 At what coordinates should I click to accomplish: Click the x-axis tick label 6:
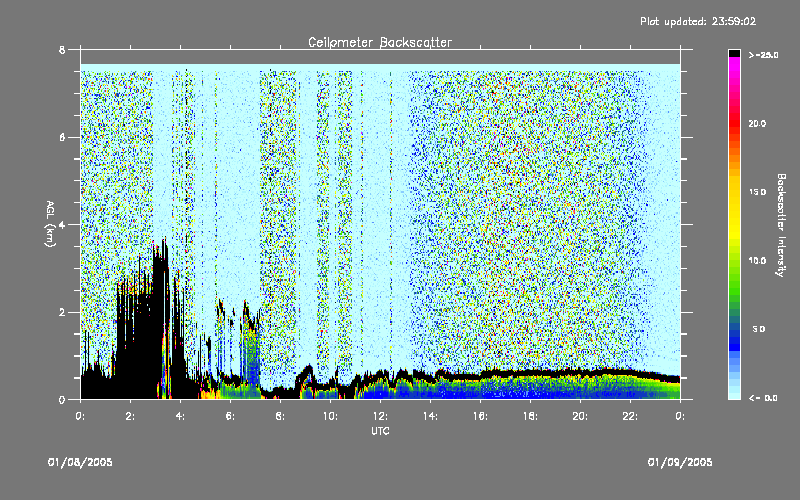[230, 416]
